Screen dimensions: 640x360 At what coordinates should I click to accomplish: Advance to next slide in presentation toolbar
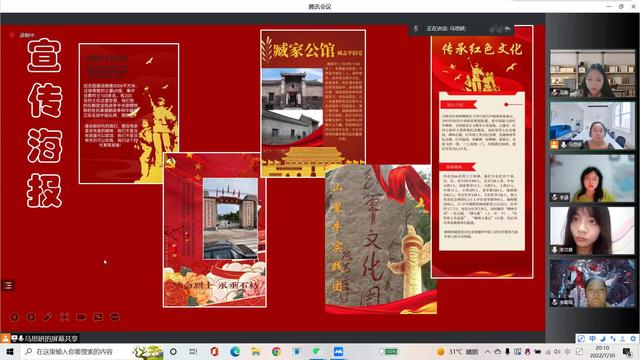(31, 317)
